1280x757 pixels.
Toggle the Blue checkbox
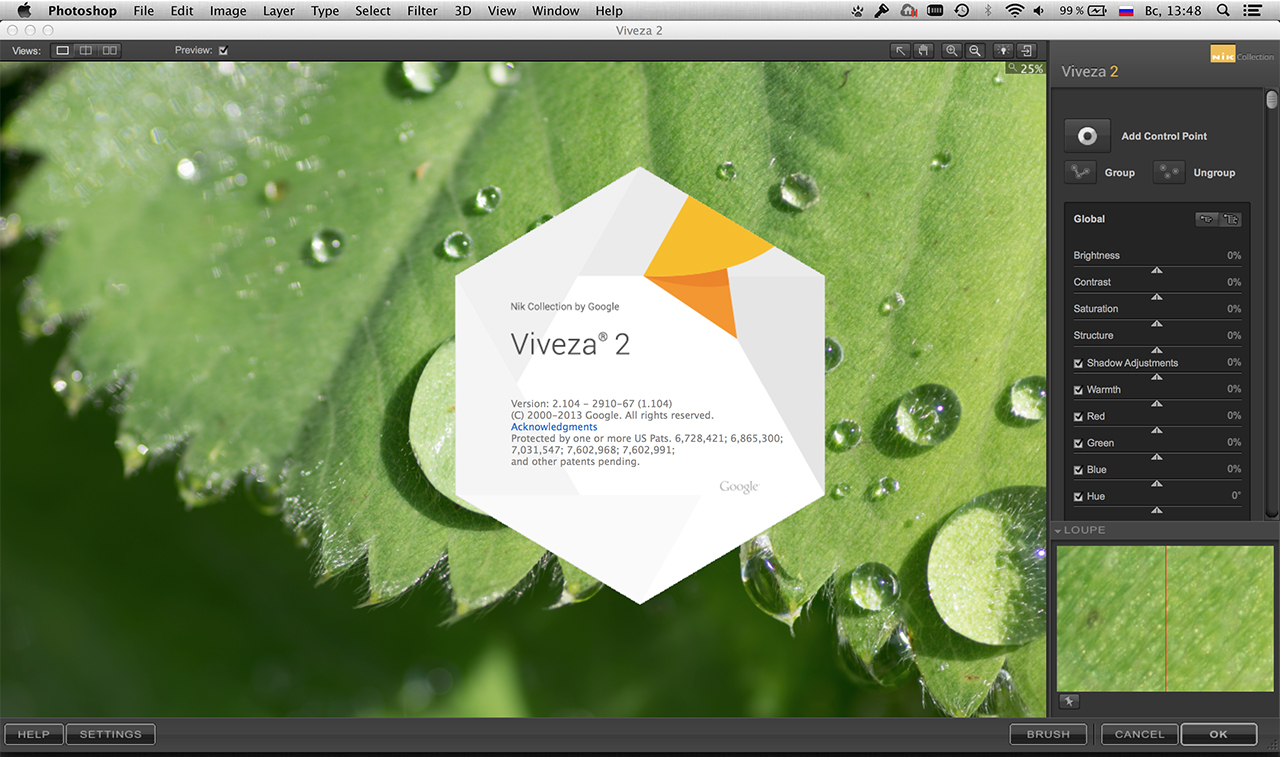[1078, 470]
